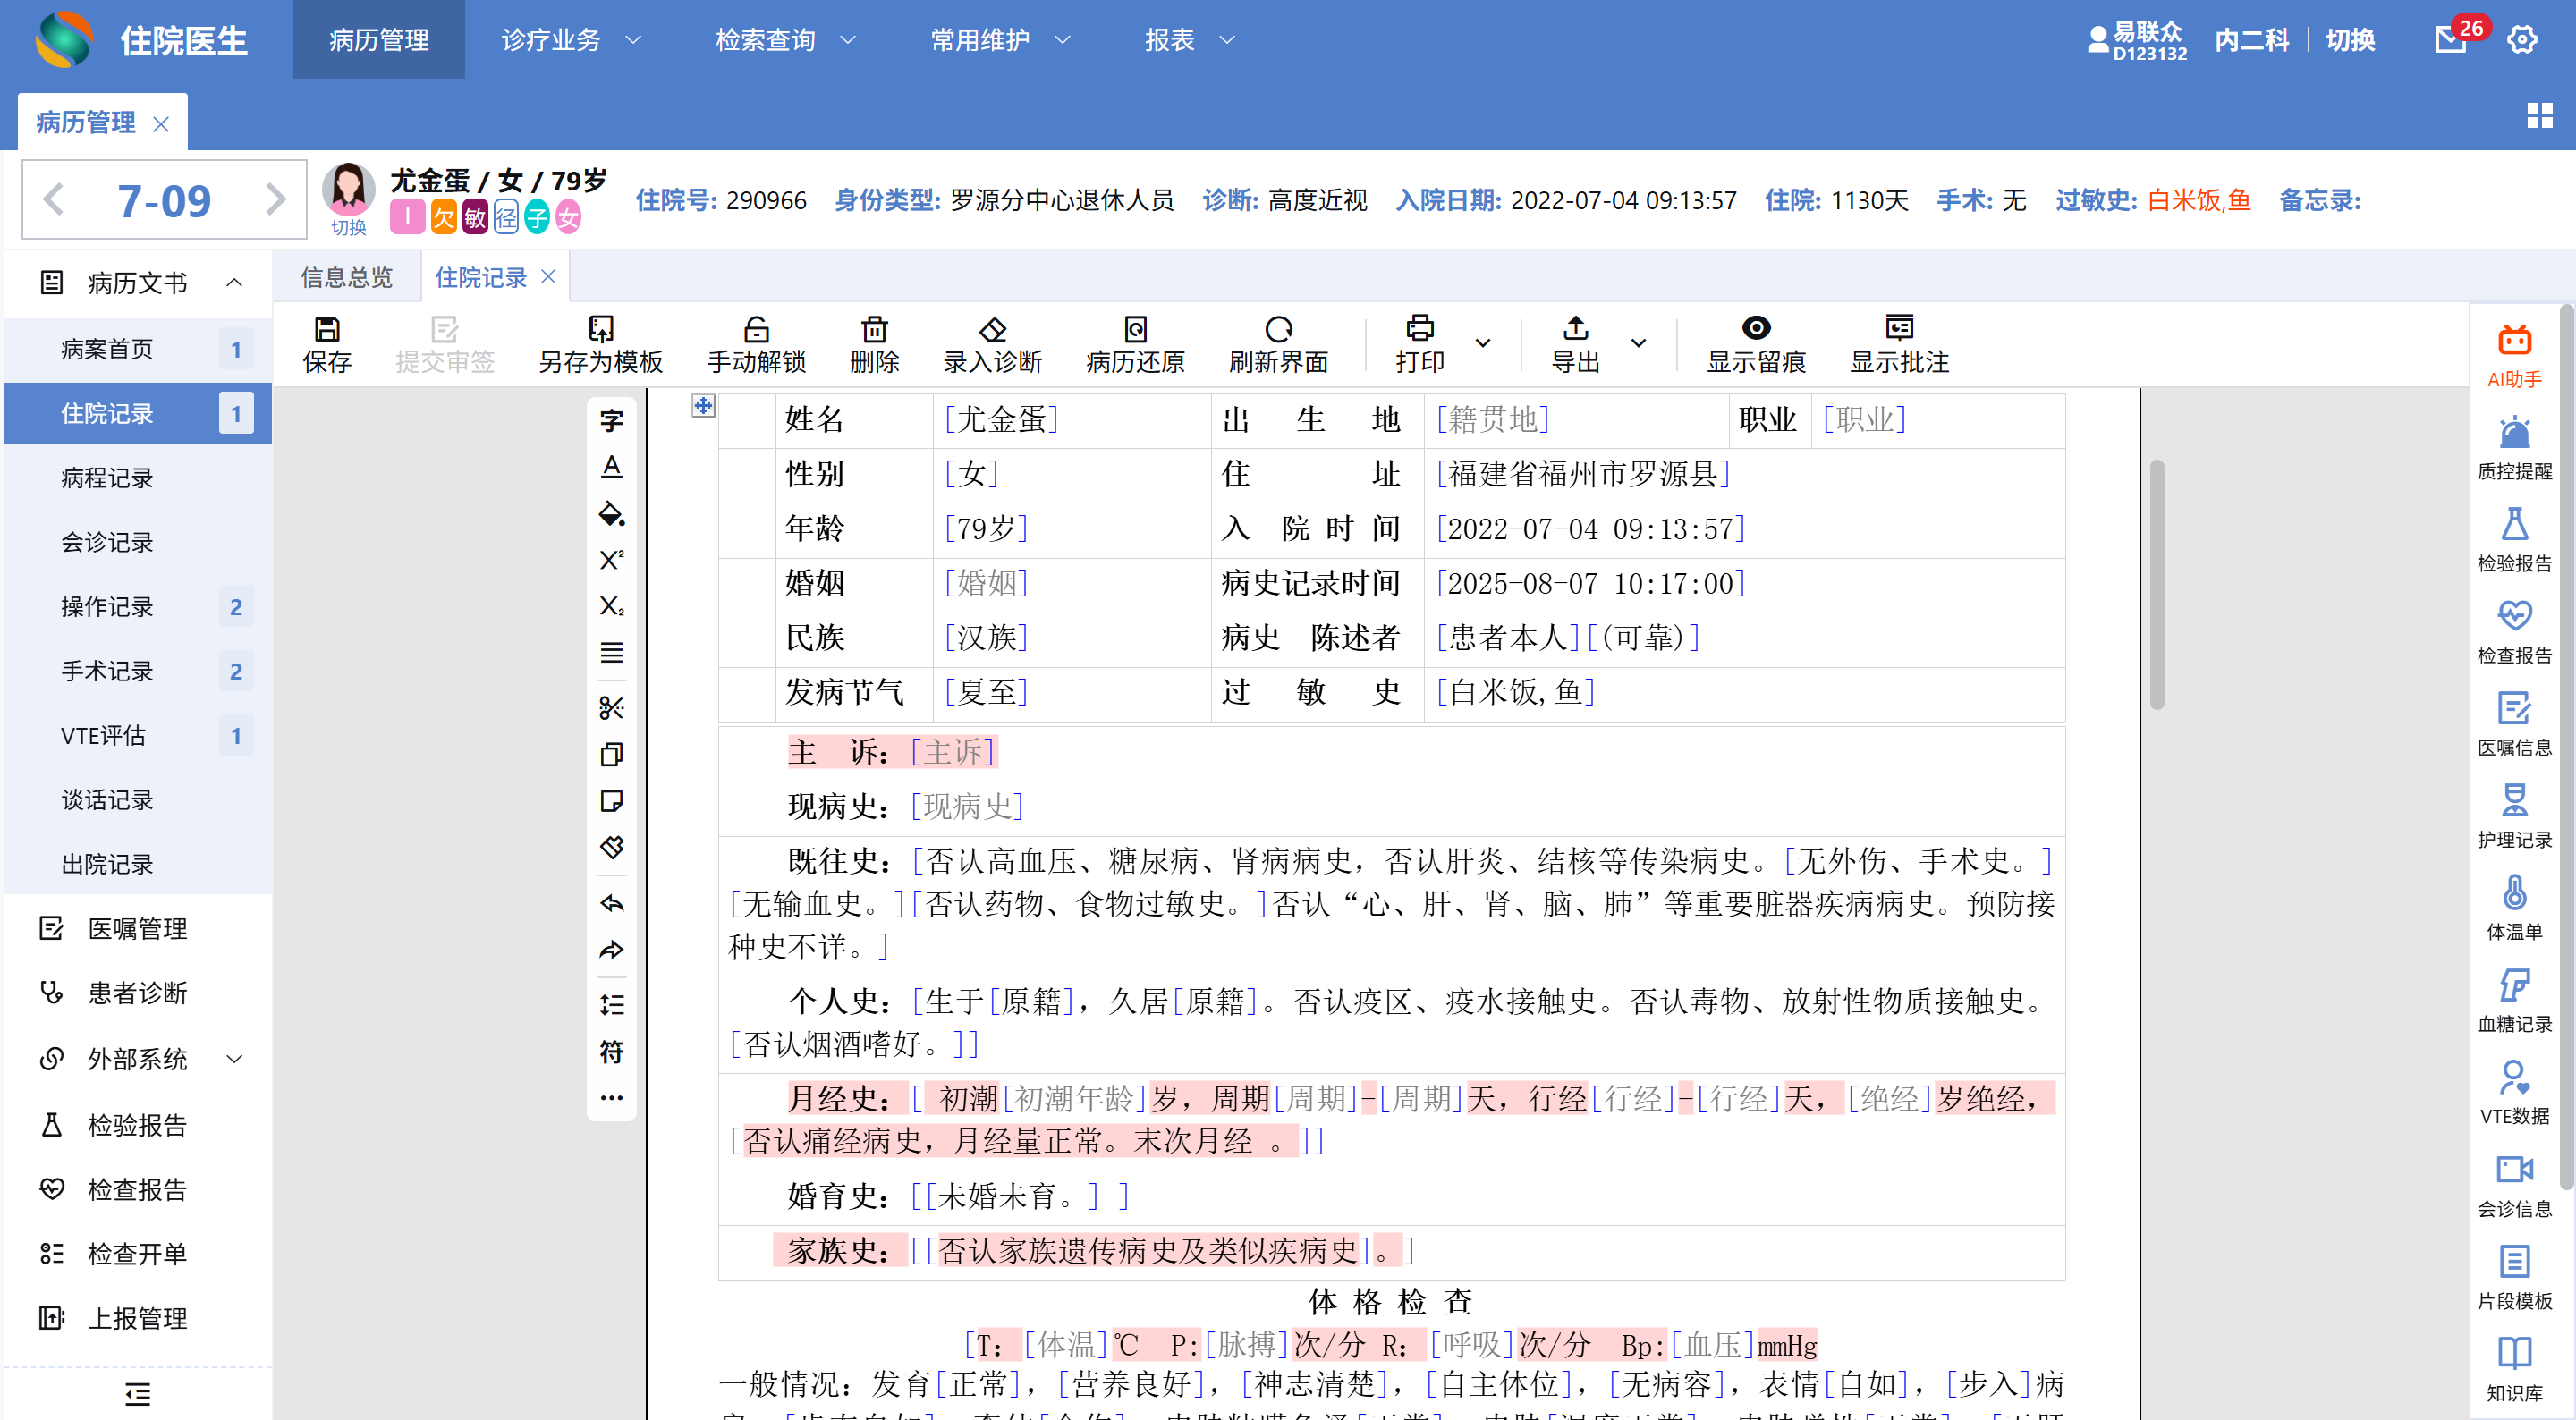2576x1420 pixels.
Task: Click the scissors cut icon in editor toolbar
Action: [611, 708]
